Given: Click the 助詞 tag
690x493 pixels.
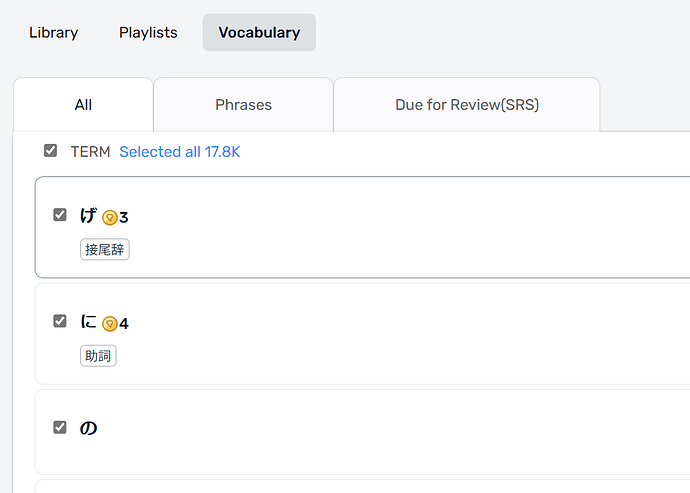Looking at the screenshot, I should coord(98,355).
